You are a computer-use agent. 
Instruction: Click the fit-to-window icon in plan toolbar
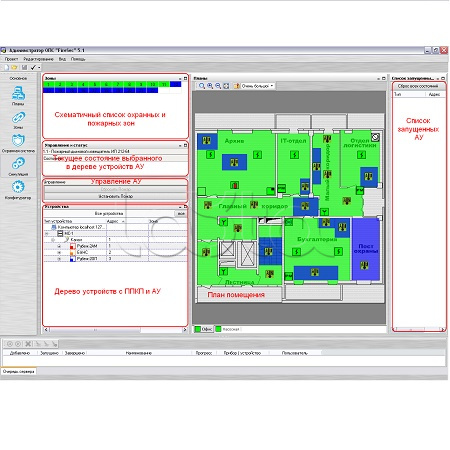coord(226,86)
